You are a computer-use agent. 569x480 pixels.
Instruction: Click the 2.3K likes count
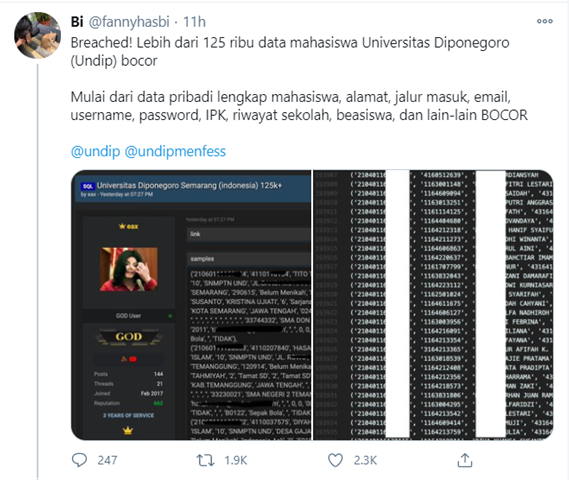365,460
